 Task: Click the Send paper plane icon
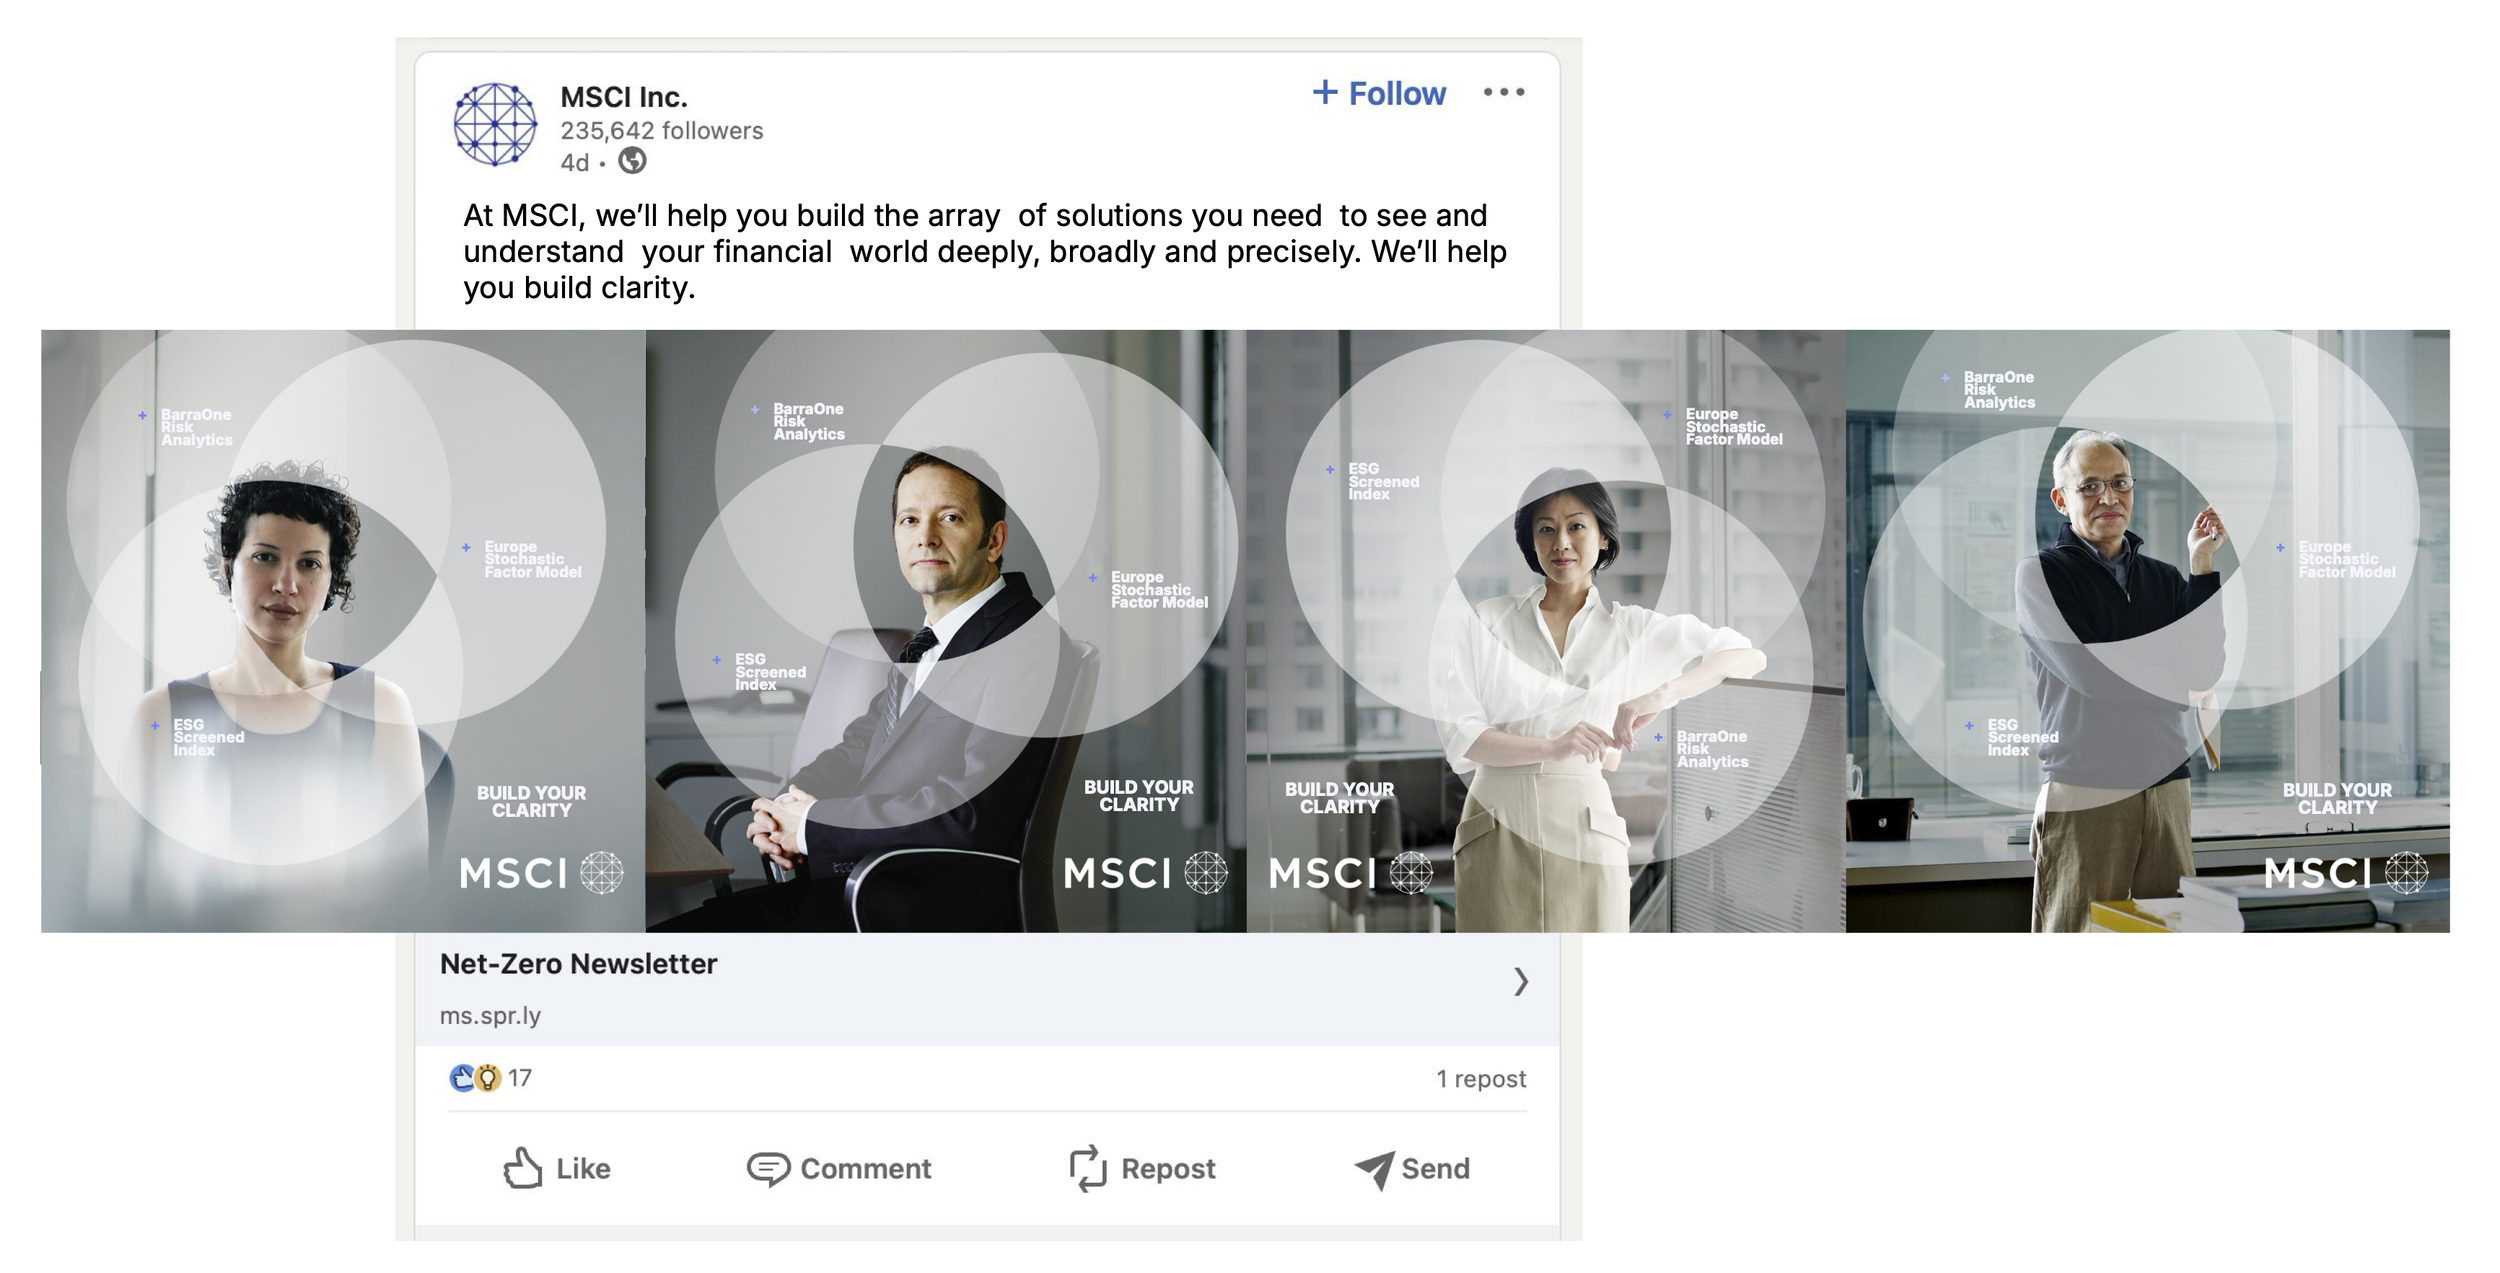(1374, 1169)
